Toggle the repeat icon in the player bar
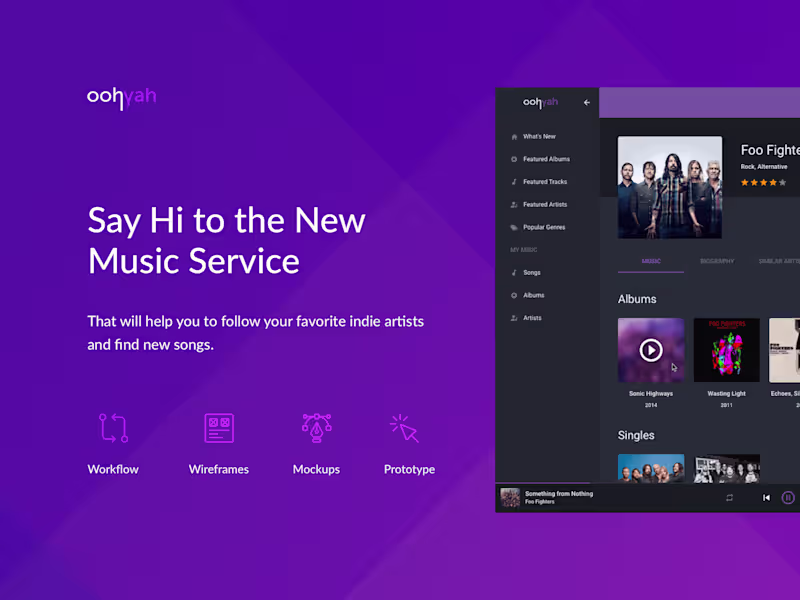 [730, 497]
